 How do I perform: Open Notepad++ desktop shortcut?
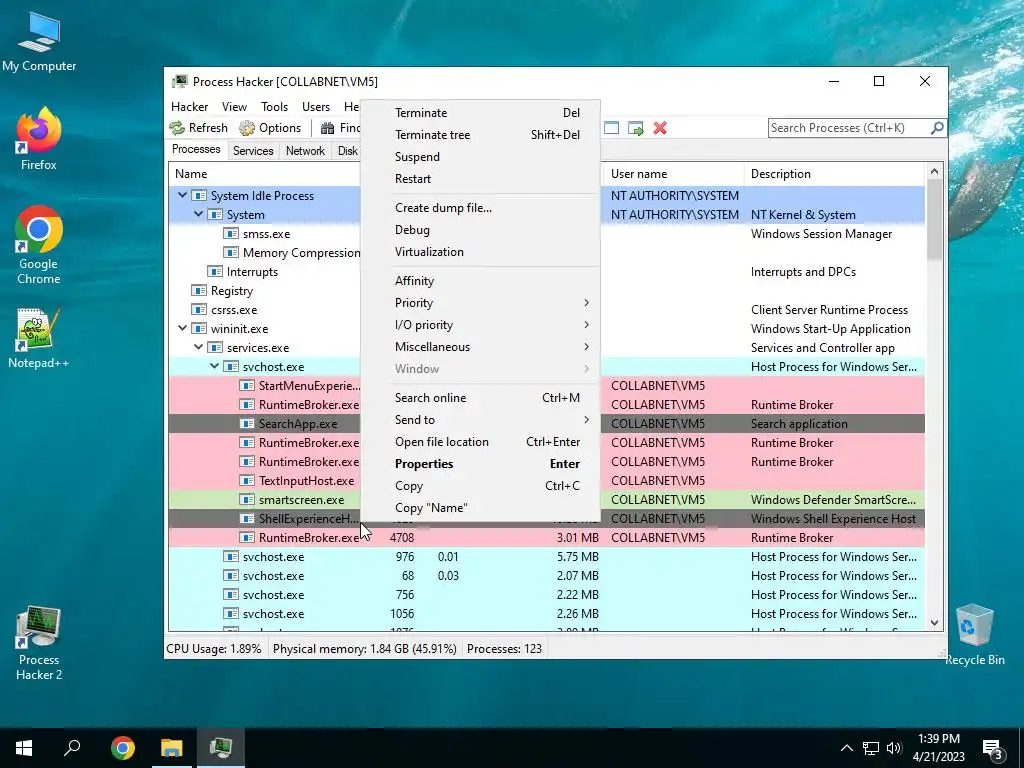[39, 338]
